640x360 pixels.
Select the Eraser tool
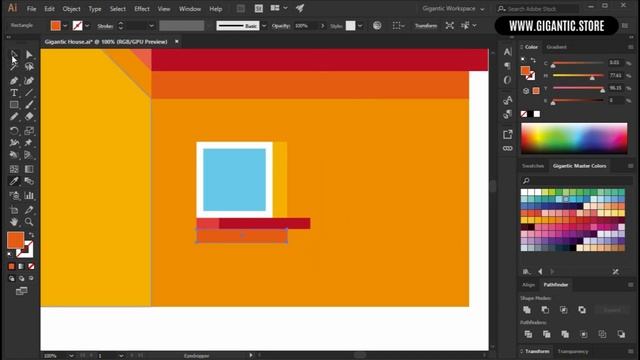point(29,117)
